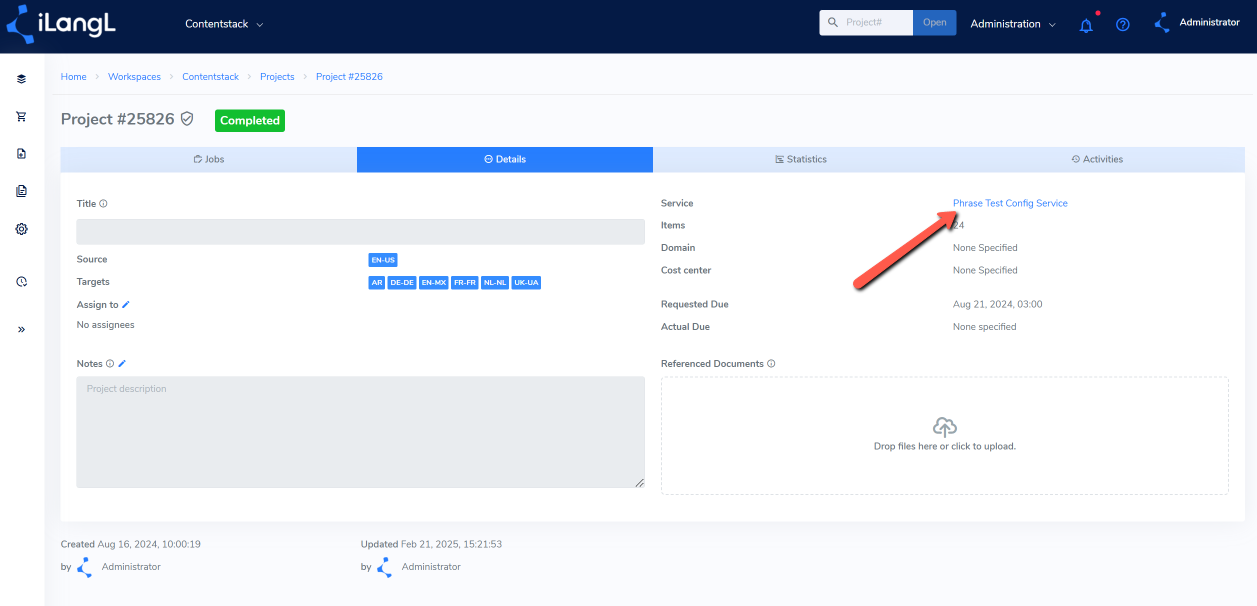Click the 'None Specified' Cost center value
The image size is (1257, 606).
click(985, 270)
